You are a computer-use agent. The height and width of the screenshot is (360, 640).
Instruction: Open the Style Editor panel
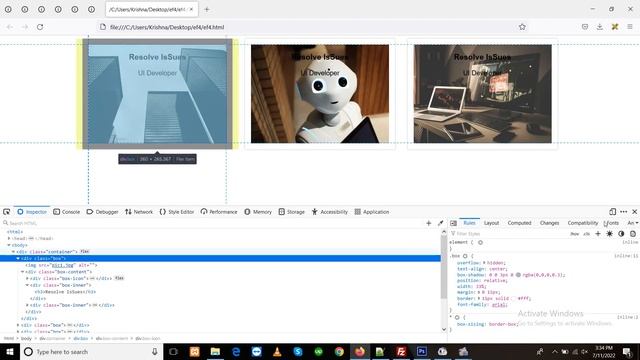[x=176, y=212]
